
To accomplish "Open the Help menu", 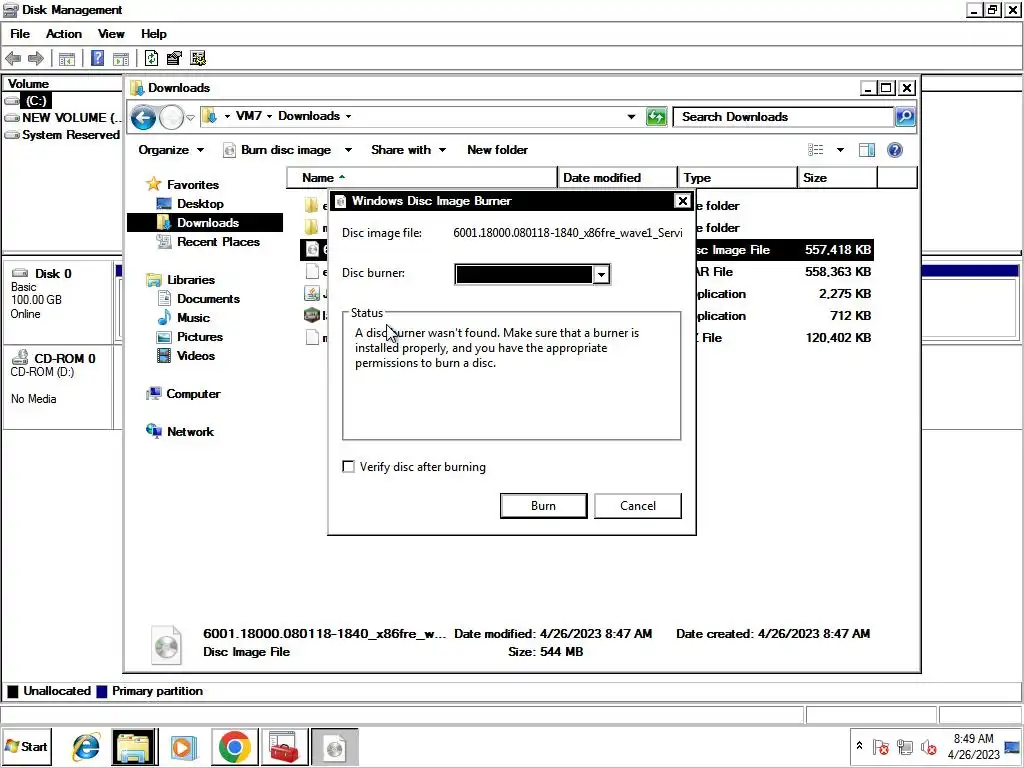I will click(x=153, y=34).
